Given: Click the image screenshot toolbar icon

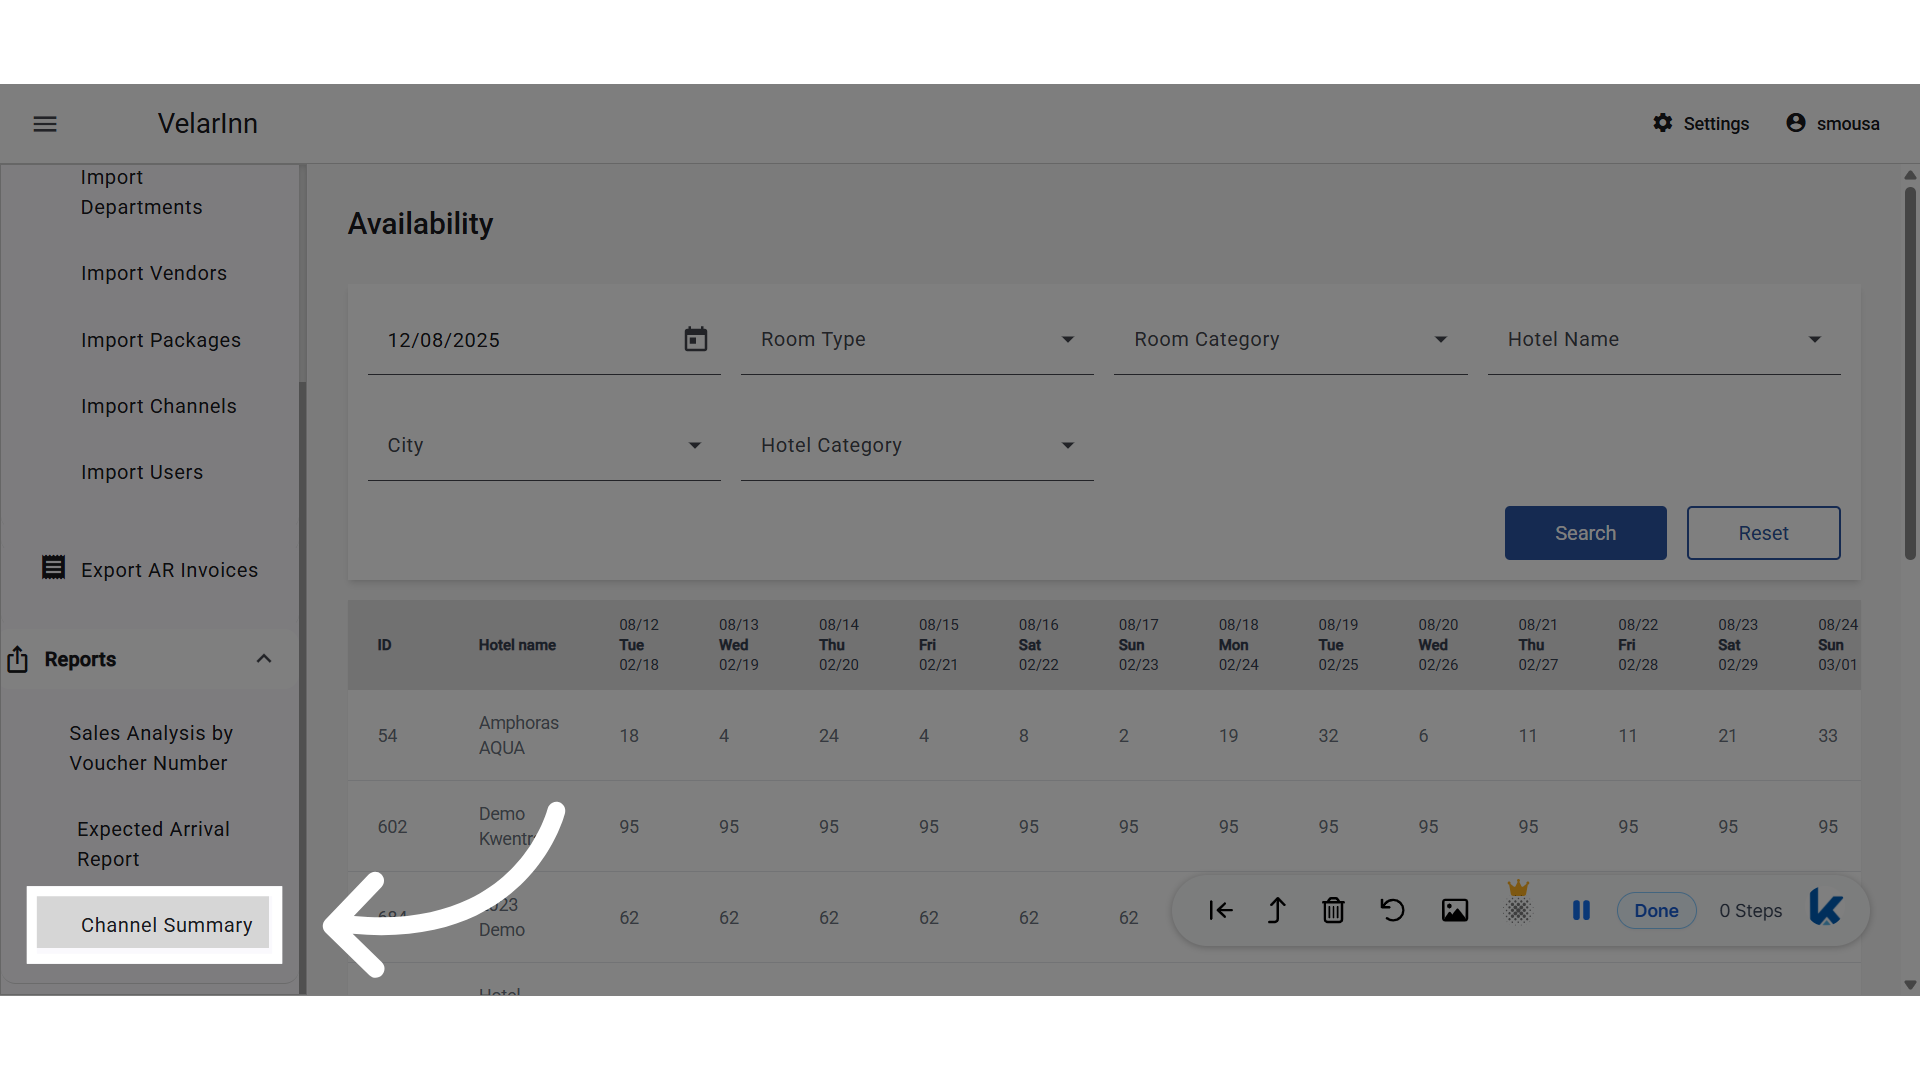Looking at the screenshot, I should 1455,910.
